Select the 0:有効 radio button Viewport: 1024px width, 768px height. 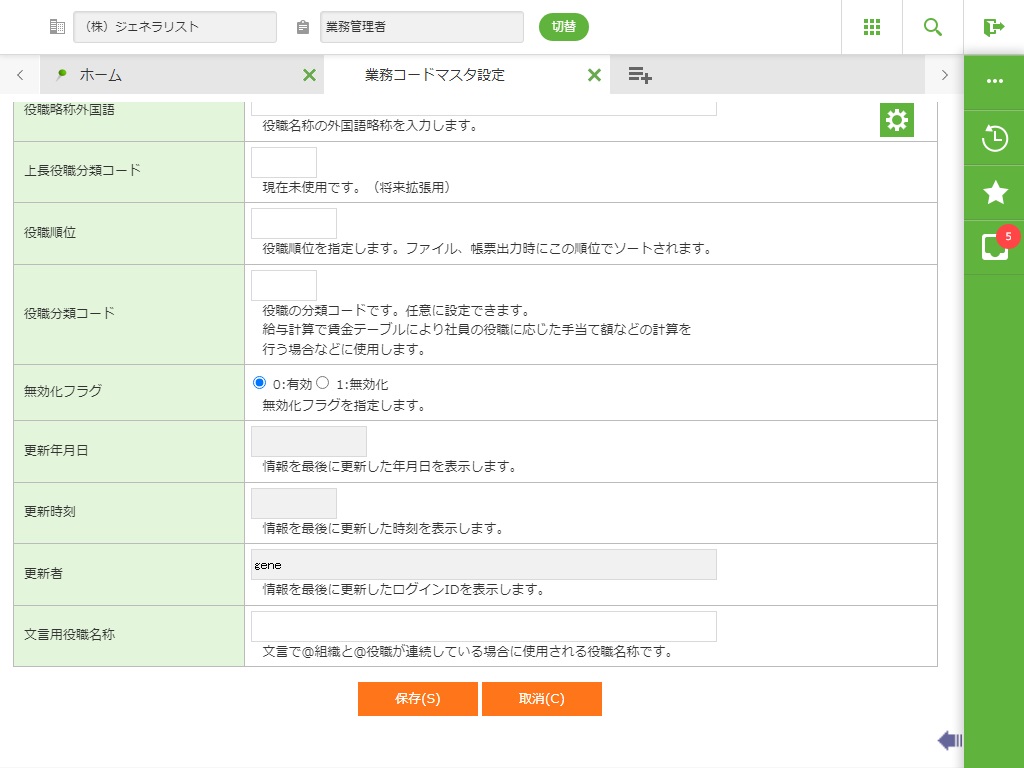pos(260,383)
